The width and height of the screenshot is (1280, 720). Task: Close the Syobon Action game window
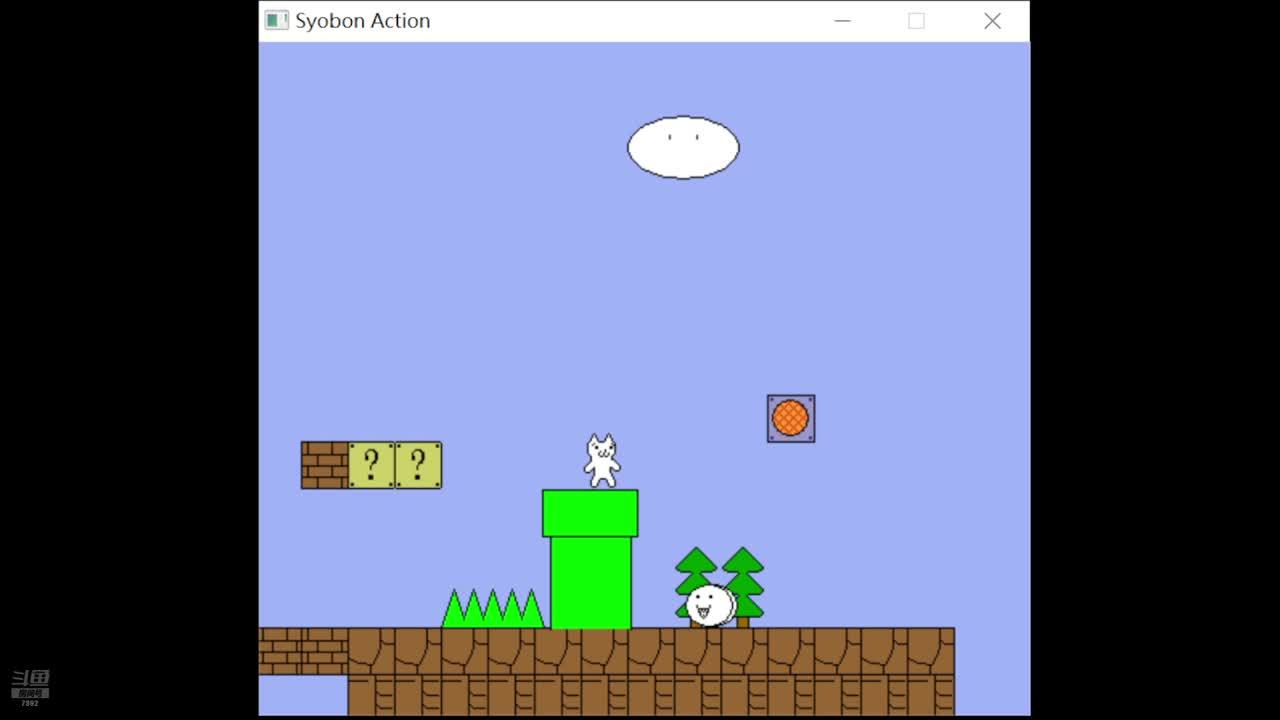click(992, 21)
